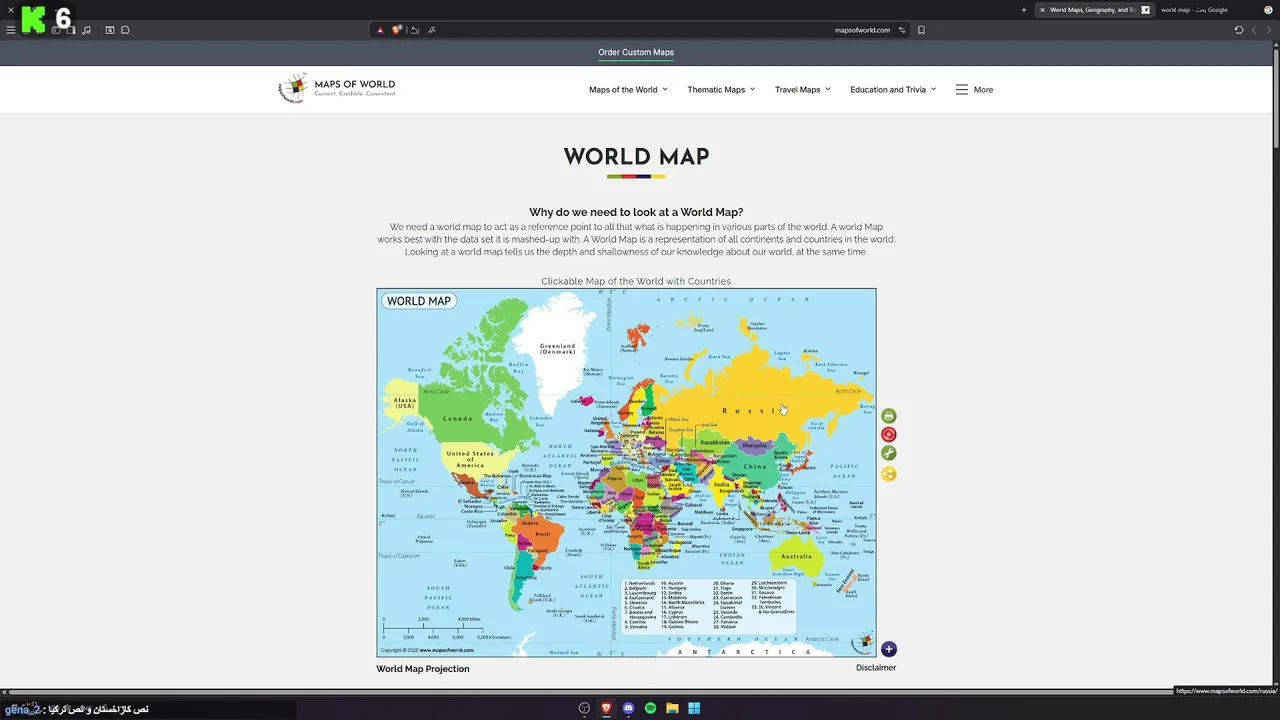Click Alaska (USA) on the world map
Image resolution: width=1280 pixels, height=720 pixels.
click(x=404, y=403)
